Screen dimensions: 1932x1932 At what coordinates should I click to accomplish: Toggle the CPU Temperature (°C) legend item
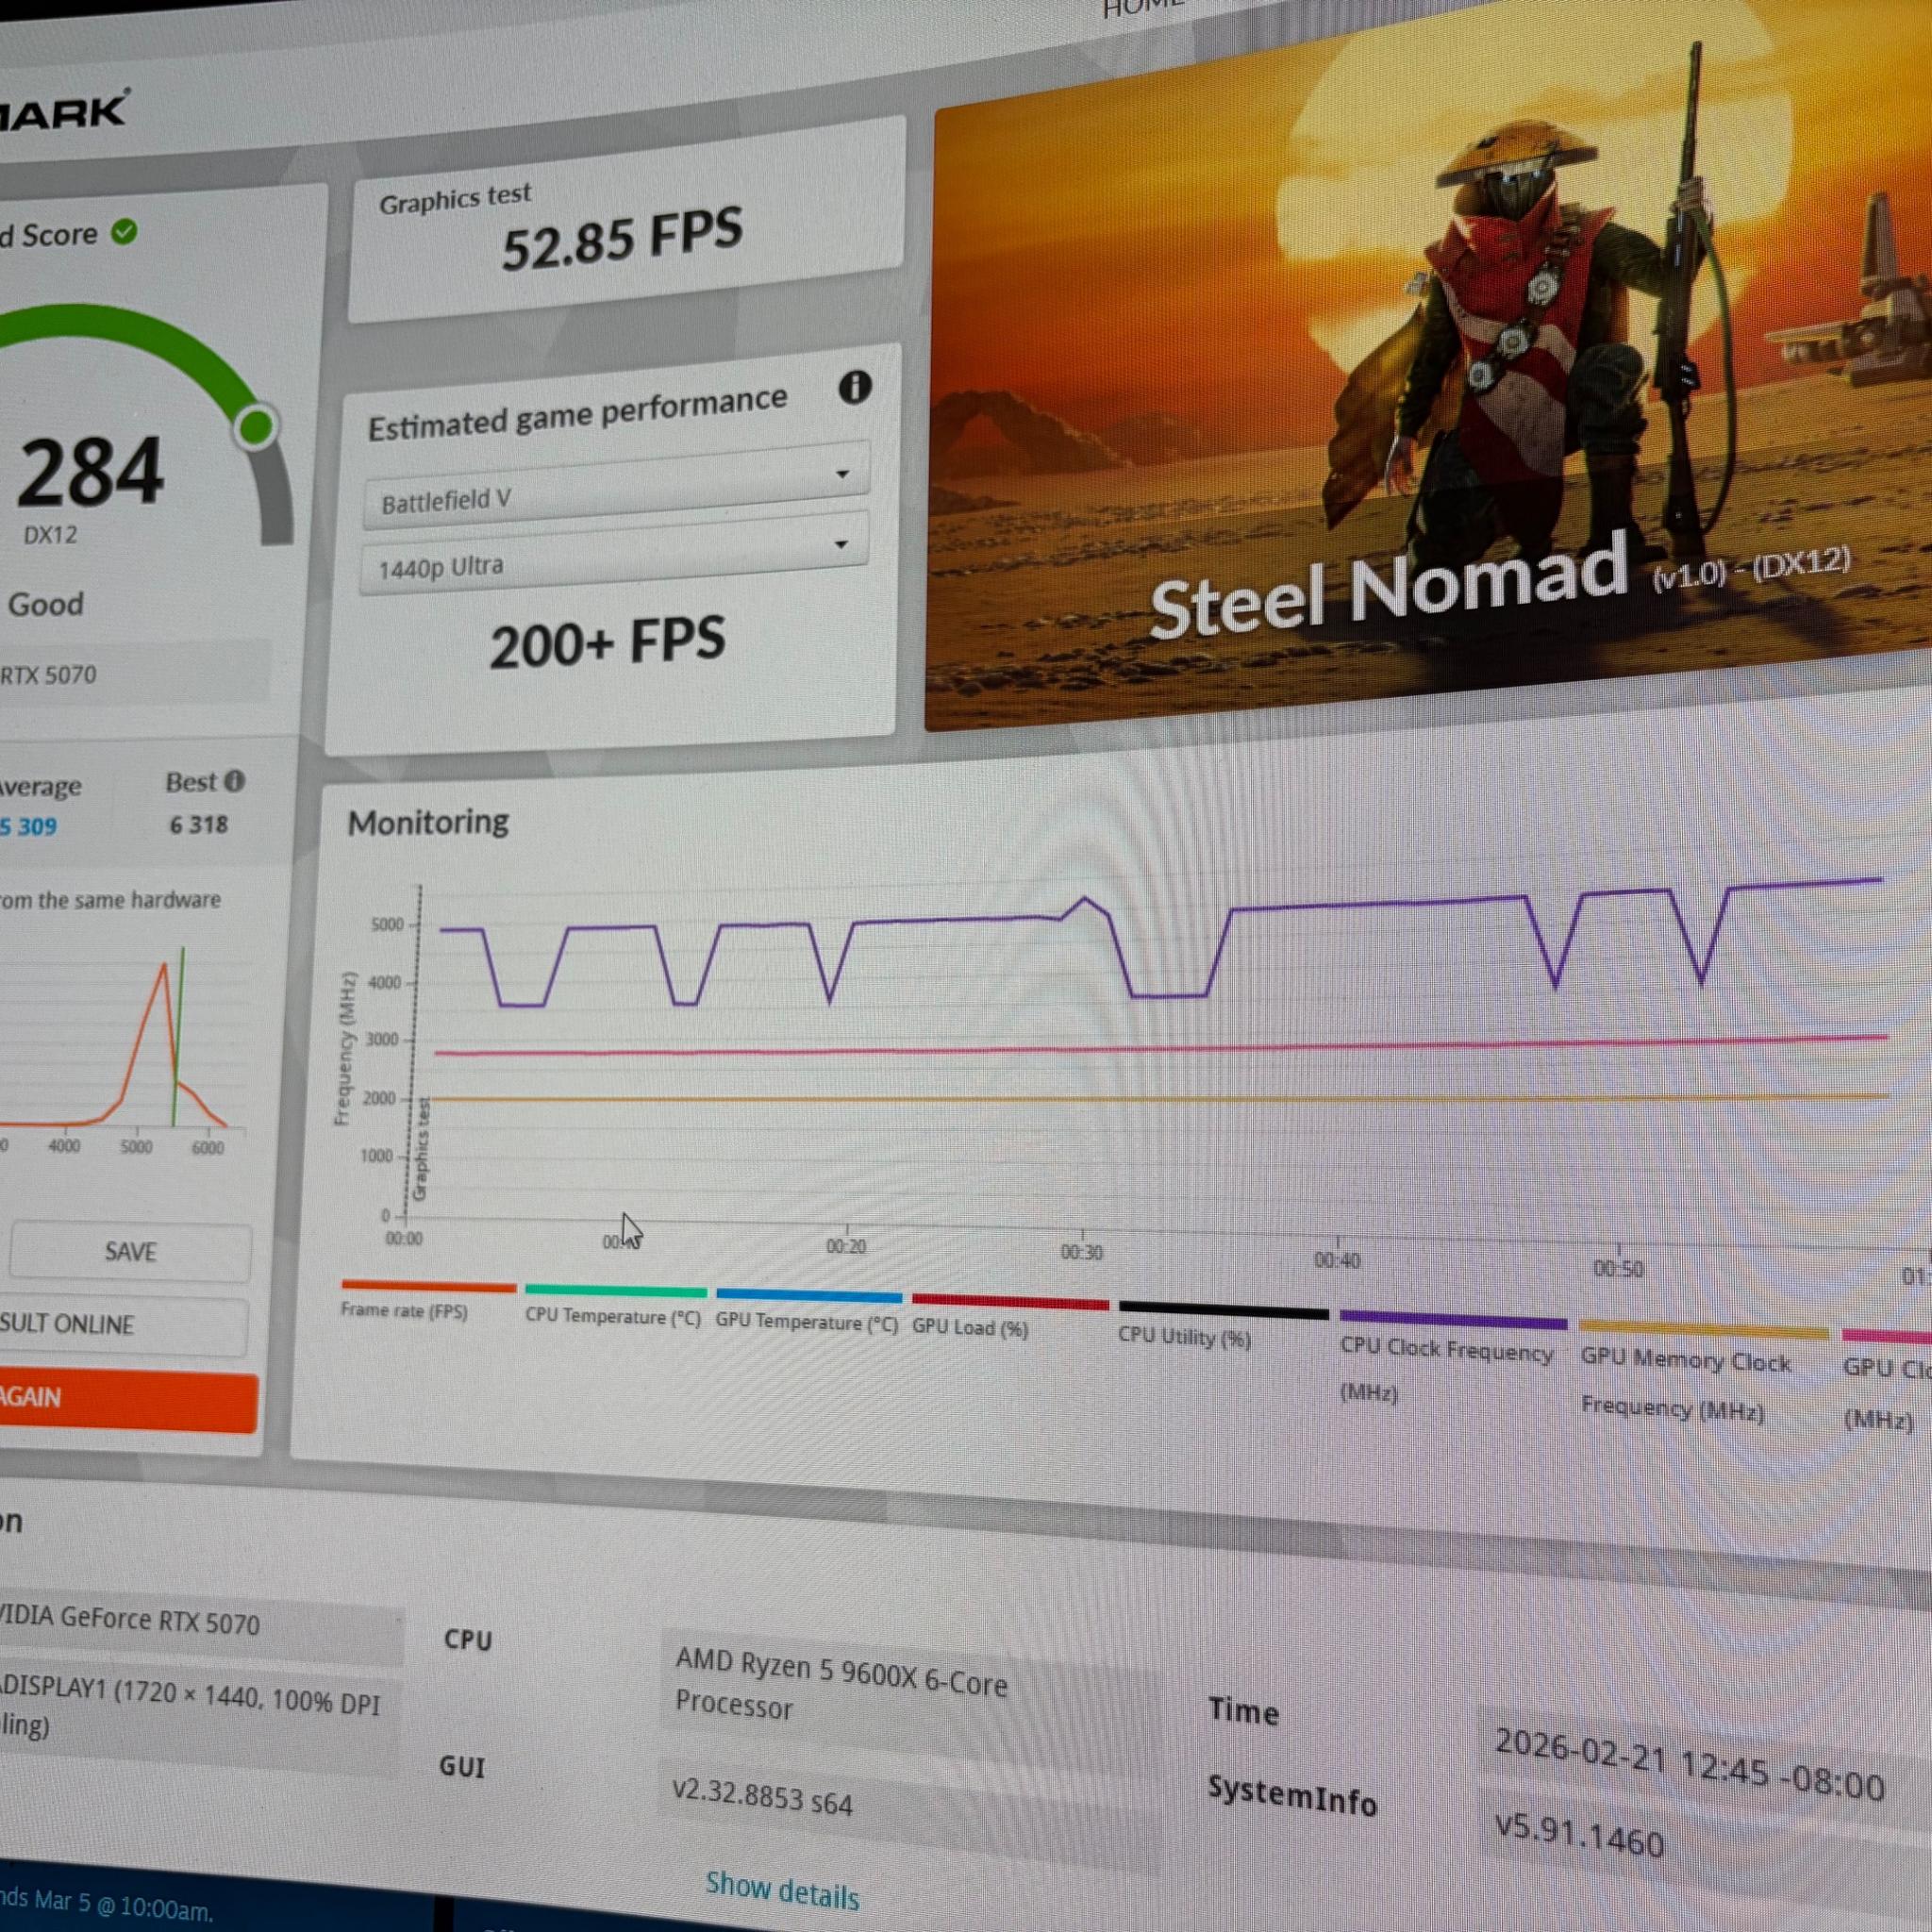click(x=614, y=1305)
